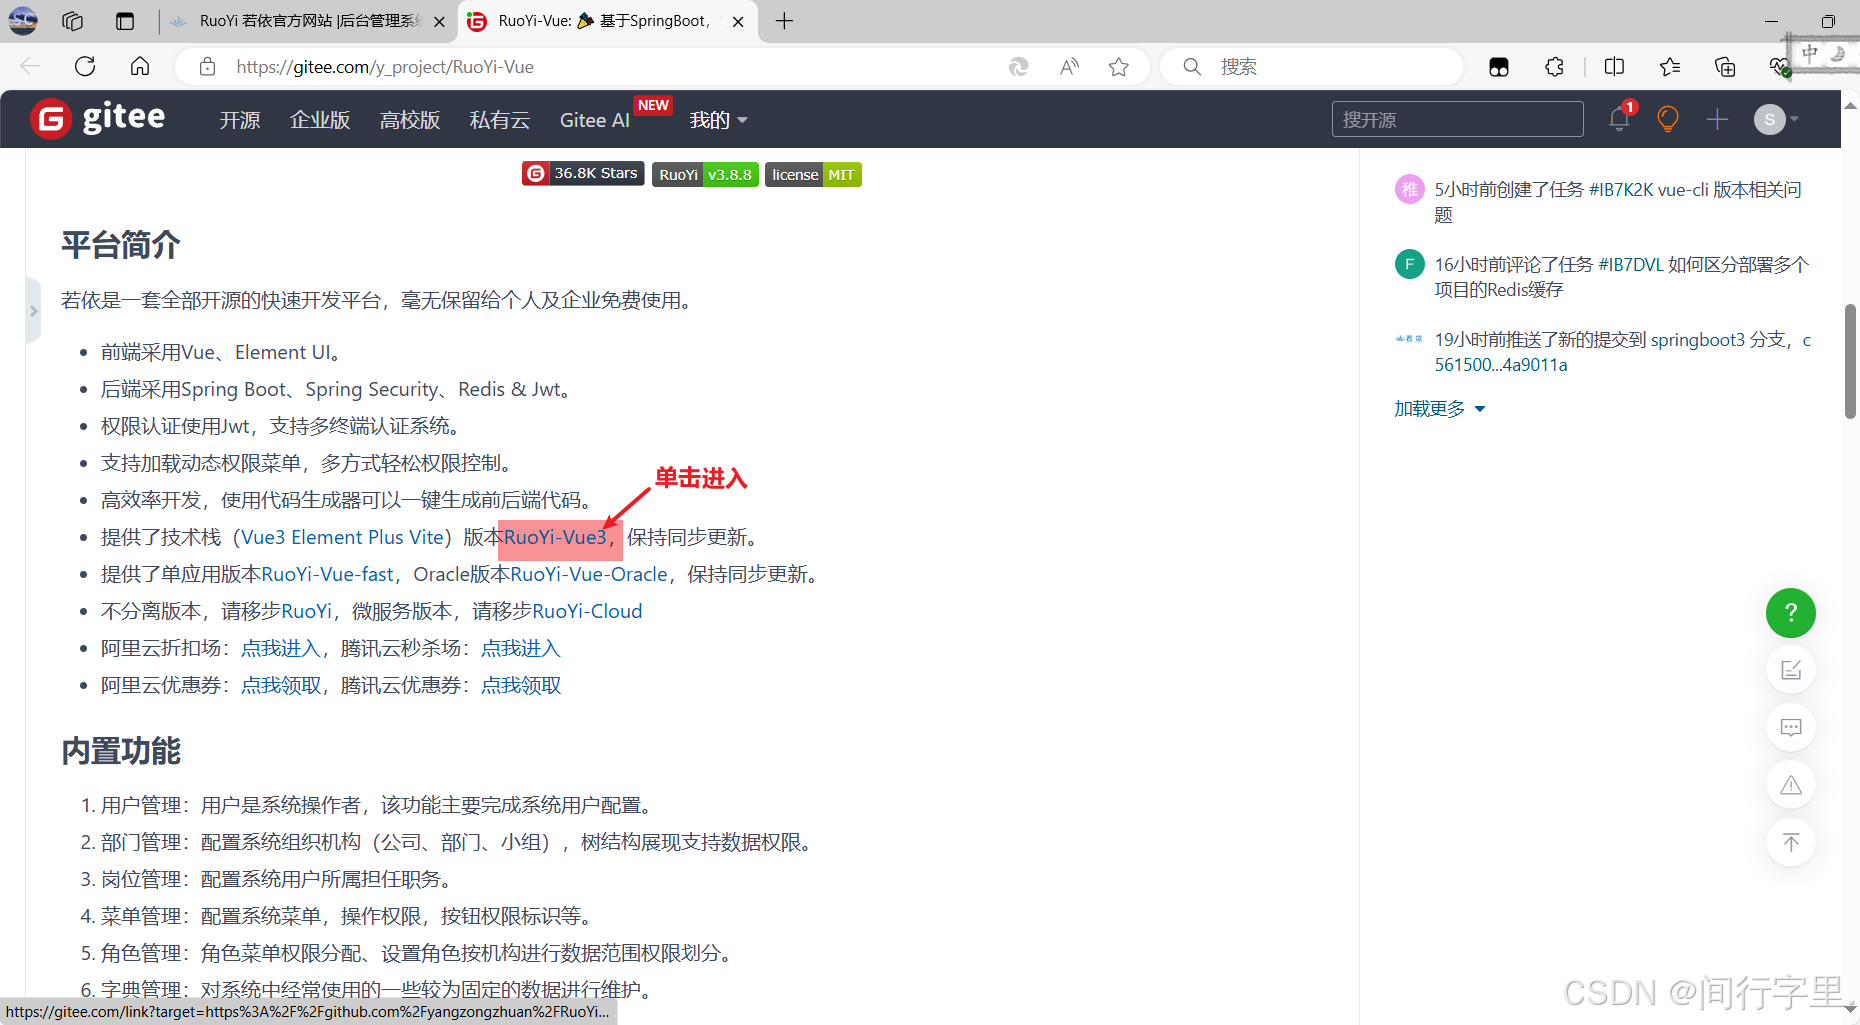Click the Edge icon in address bar
The width and height of the screenshot is (1860, 1025).
pos(1018,66)
